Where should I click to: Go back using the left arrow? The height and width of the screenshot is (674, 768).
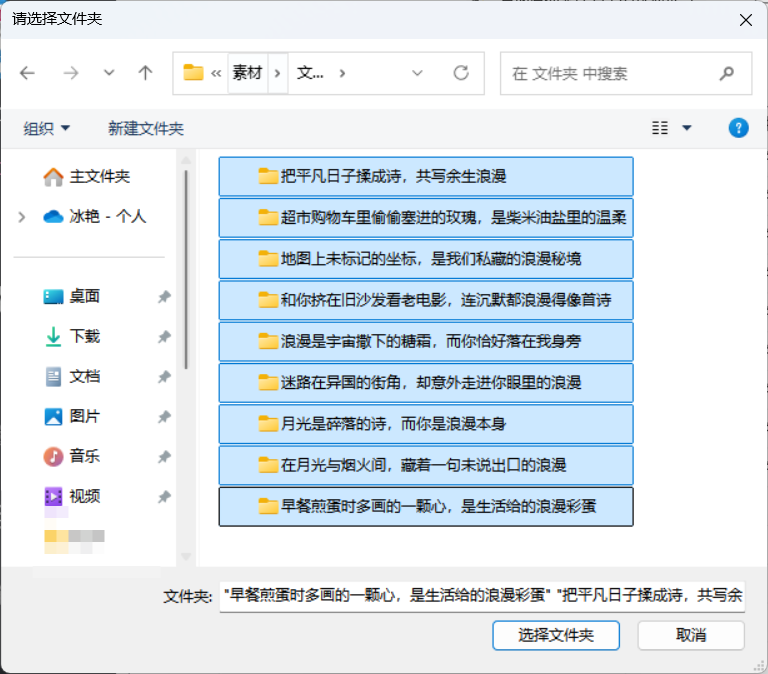(27, 73)
